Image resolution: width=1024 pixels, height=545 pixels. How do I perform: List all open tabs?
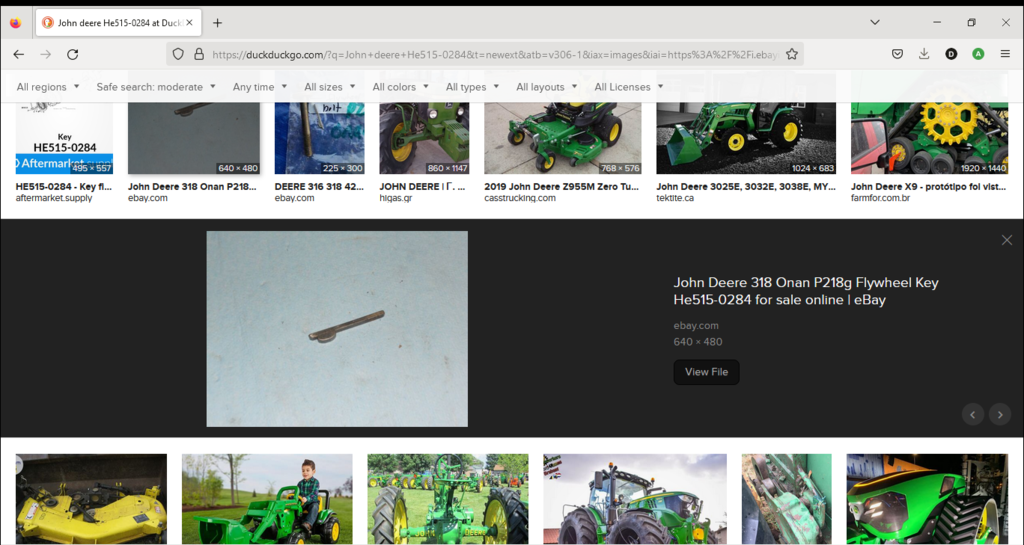tap(874, 22)
